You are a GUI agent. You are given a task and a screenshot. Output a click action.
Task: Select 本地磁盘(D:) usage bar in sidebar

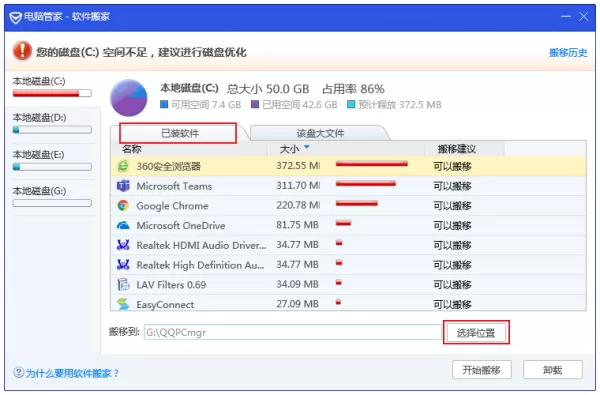[52, 130]
